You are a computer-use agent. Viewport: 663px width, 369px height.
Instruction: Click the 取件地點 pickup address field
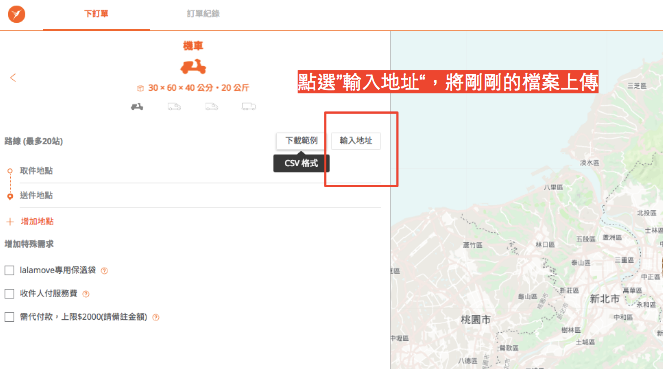pyautogui.click(x=200, y=171)
